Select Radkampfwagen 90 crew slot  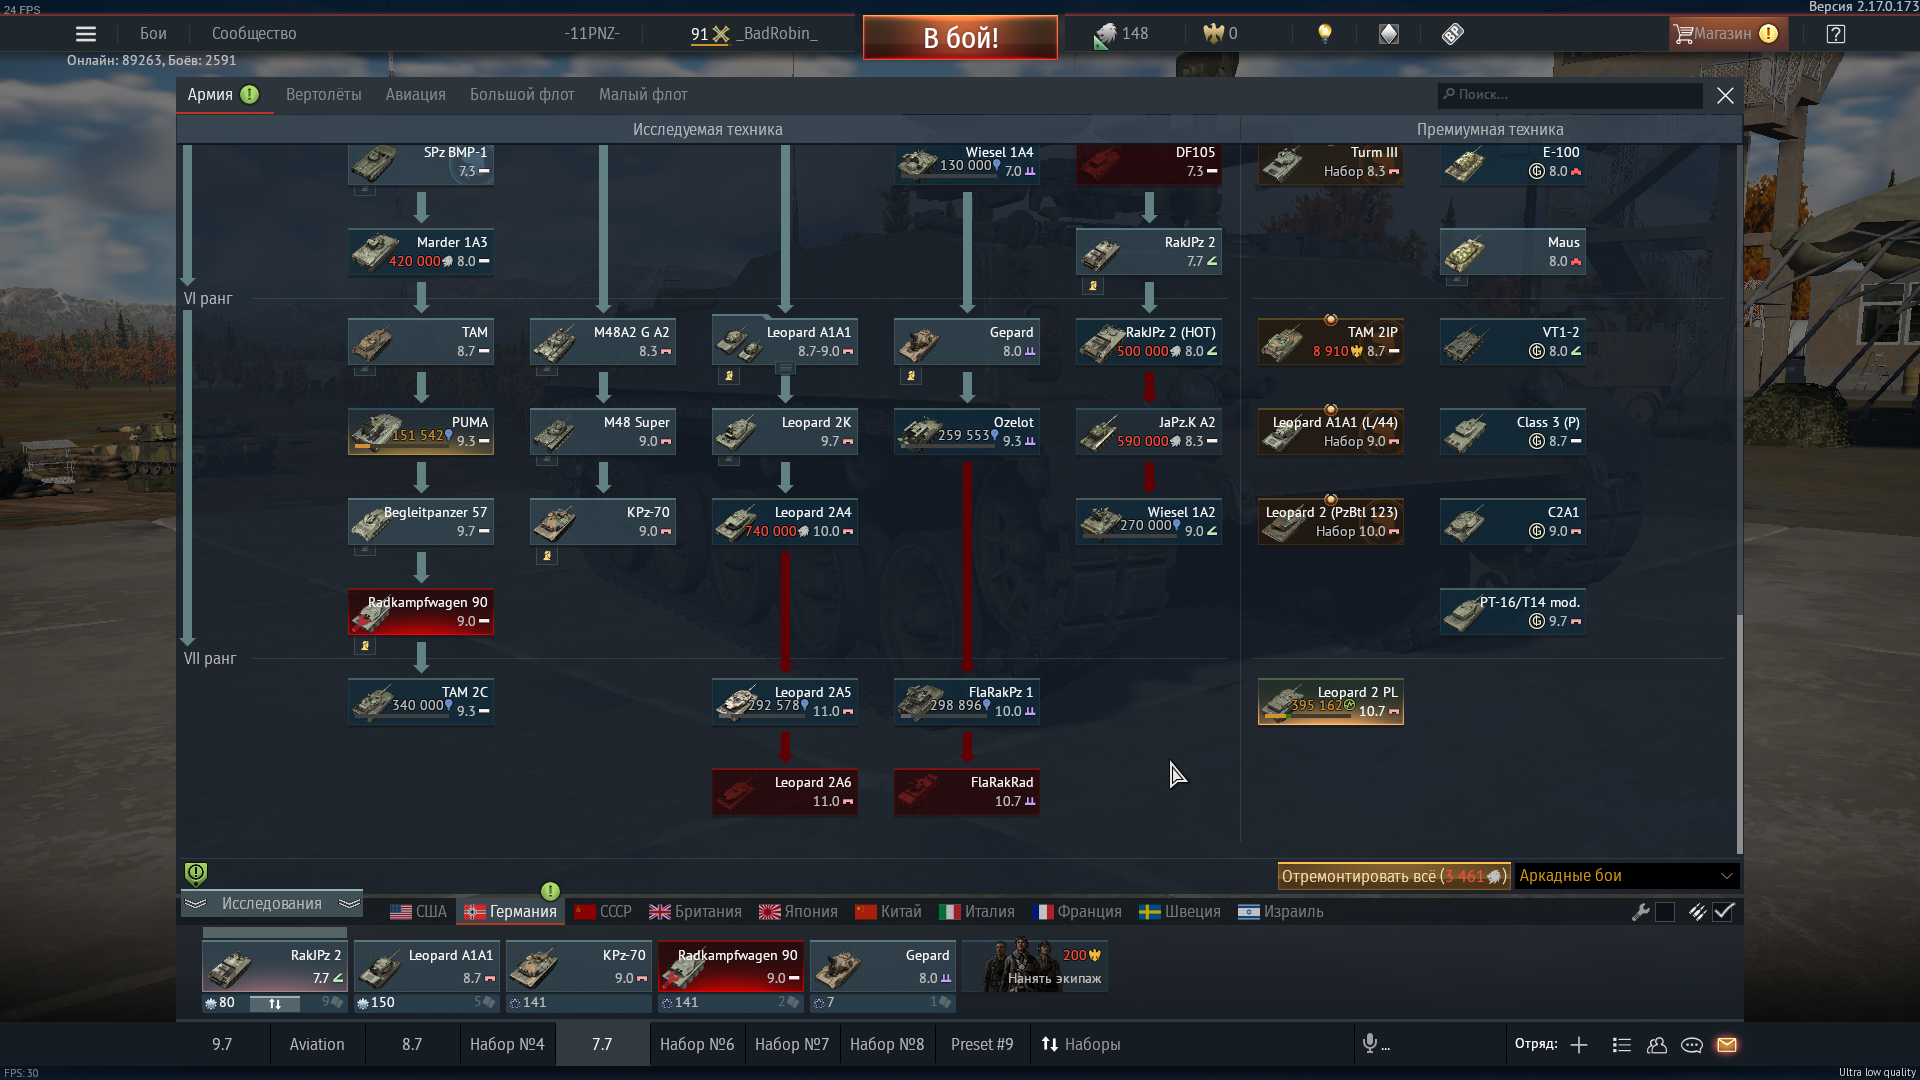tap(732, 966)
